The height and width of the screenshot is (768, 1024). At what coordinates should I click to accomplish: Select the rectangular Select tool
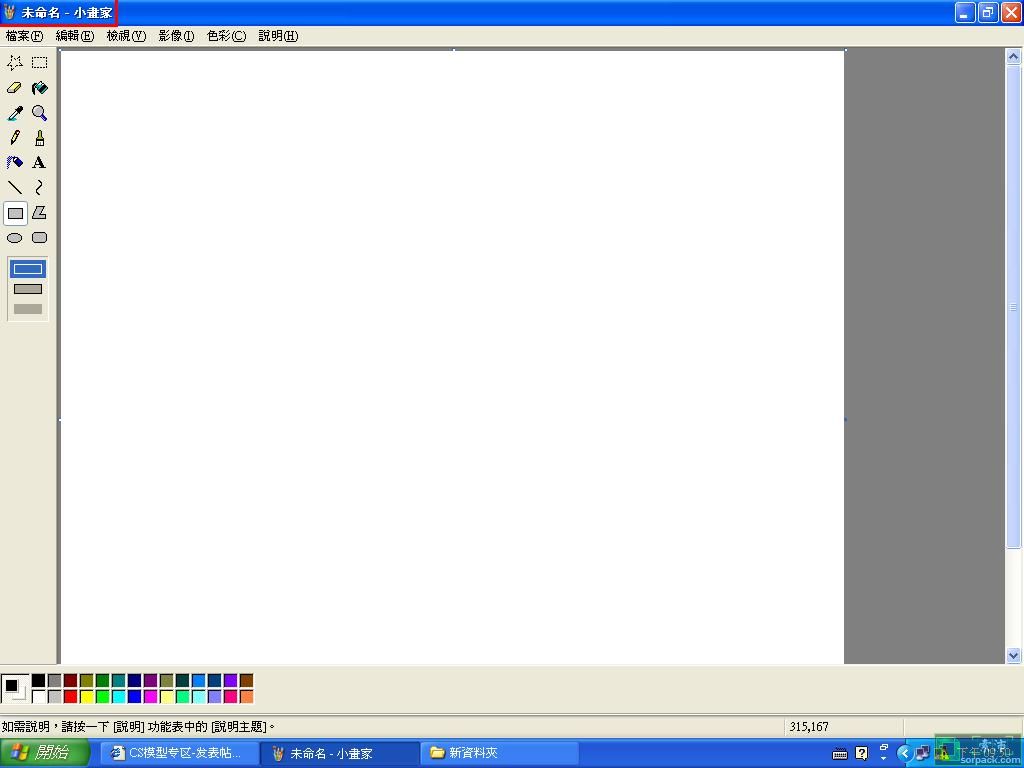40,63
